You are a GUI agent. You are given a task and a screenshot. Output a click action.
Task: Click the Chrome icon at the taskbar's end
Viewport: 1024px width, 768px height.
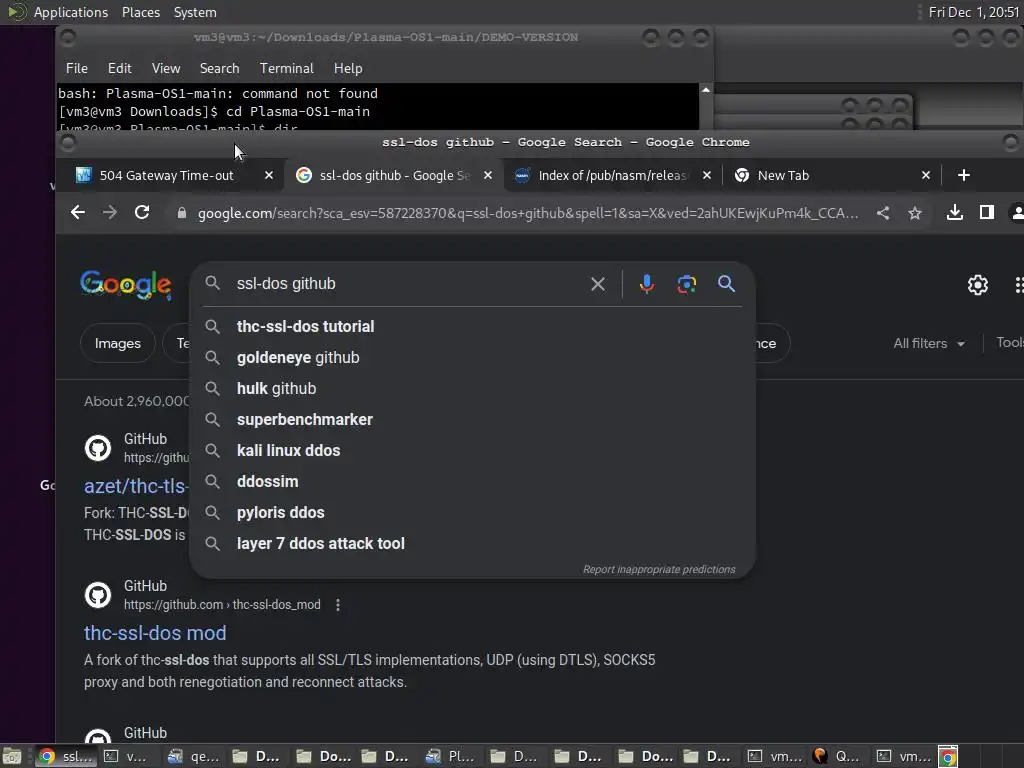[x=948, y=756]
